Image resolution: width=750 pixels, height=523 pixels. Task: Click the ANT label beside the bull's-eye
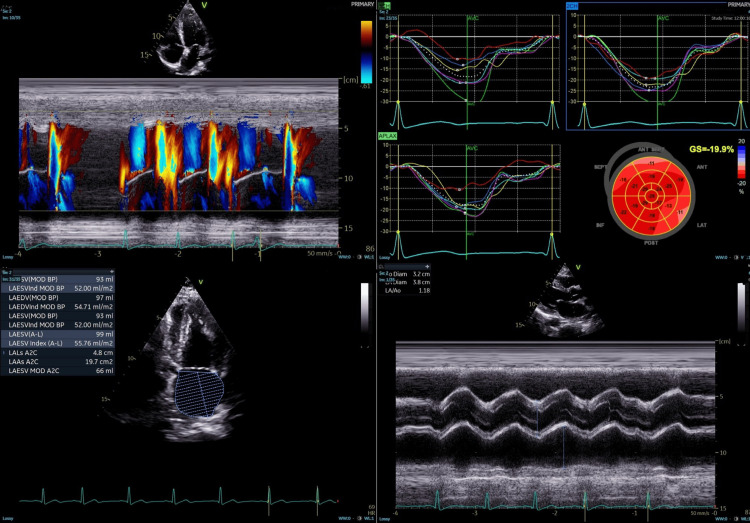coord(702,167)
